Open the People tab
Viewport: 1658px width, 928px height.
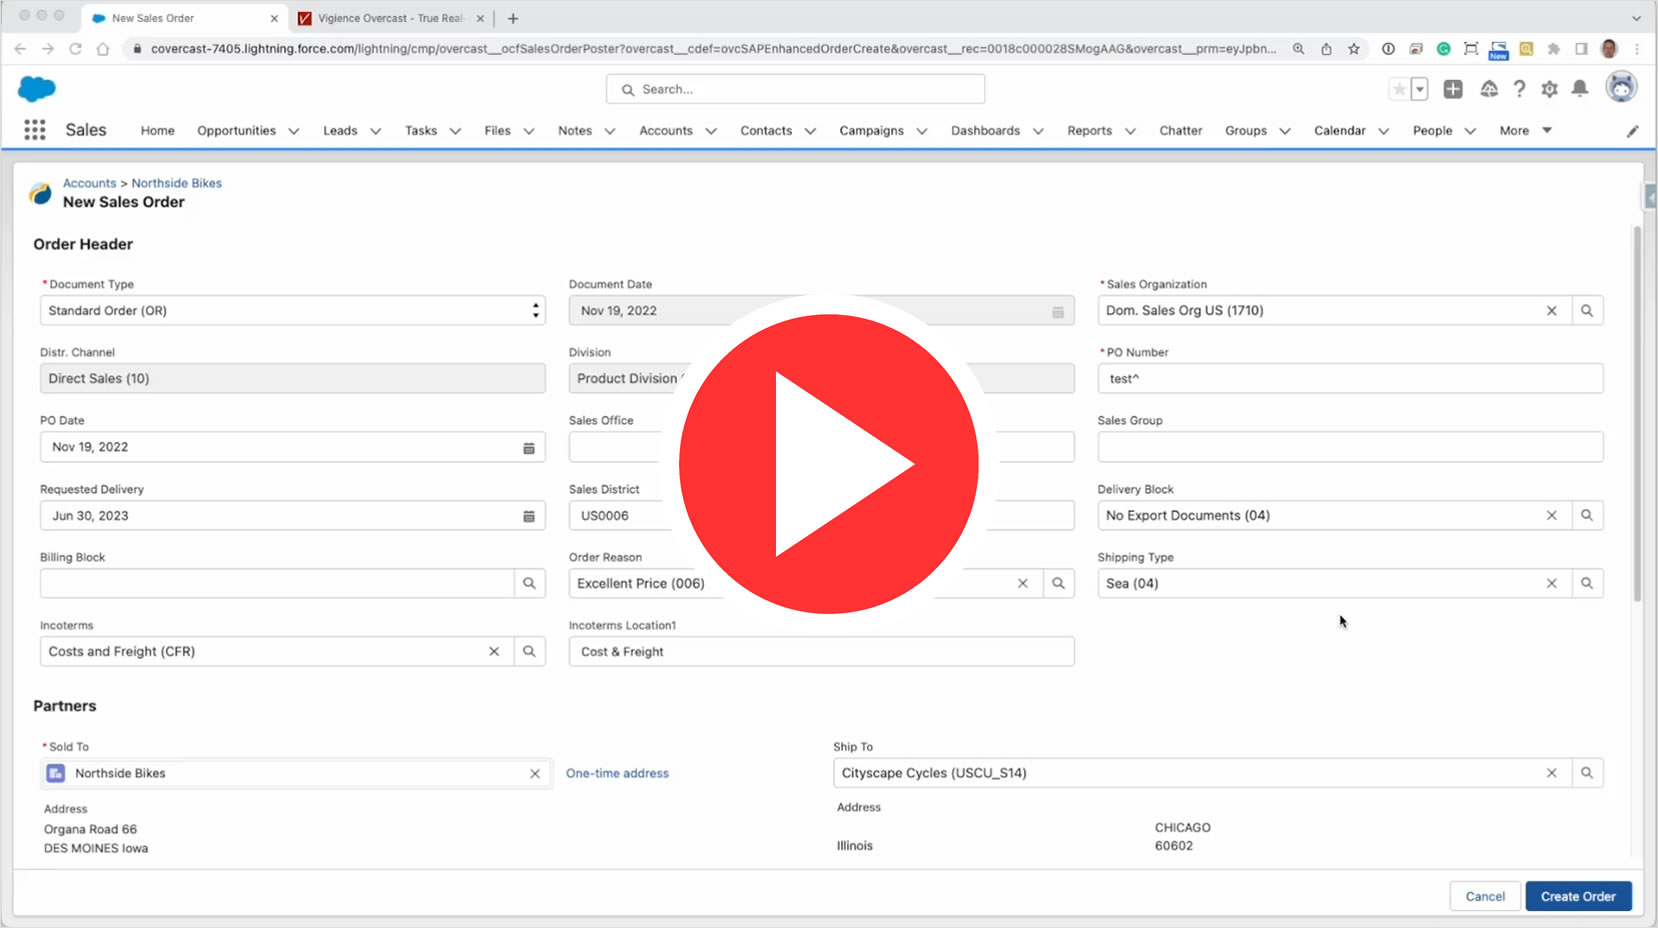(x=1432, y=131)
